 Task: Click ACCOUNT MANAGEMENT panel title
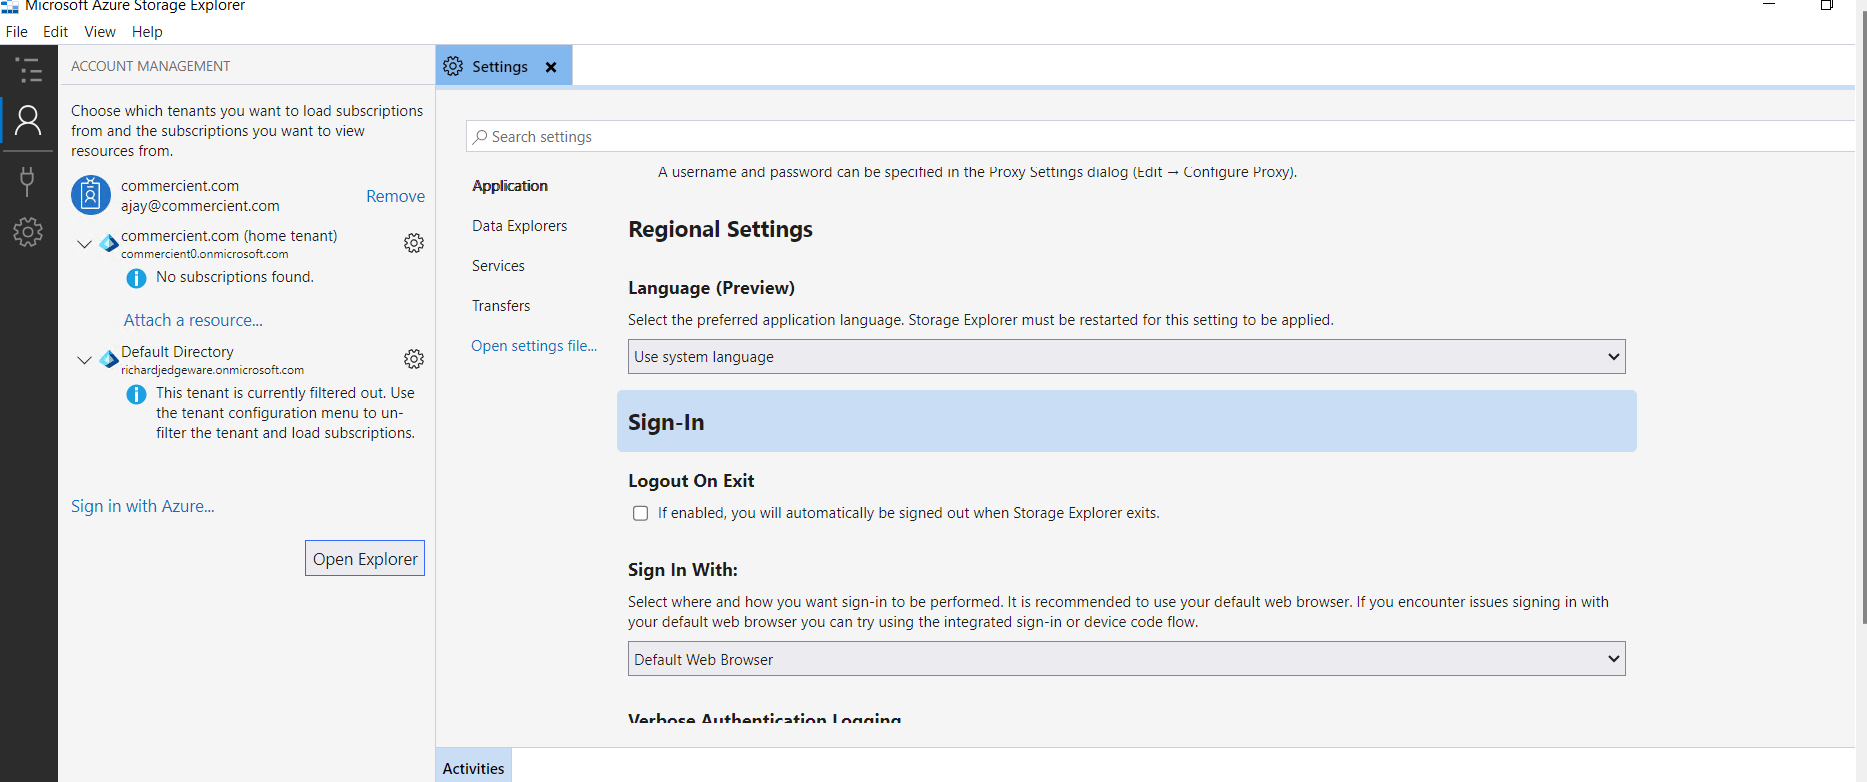click(150, 66)
